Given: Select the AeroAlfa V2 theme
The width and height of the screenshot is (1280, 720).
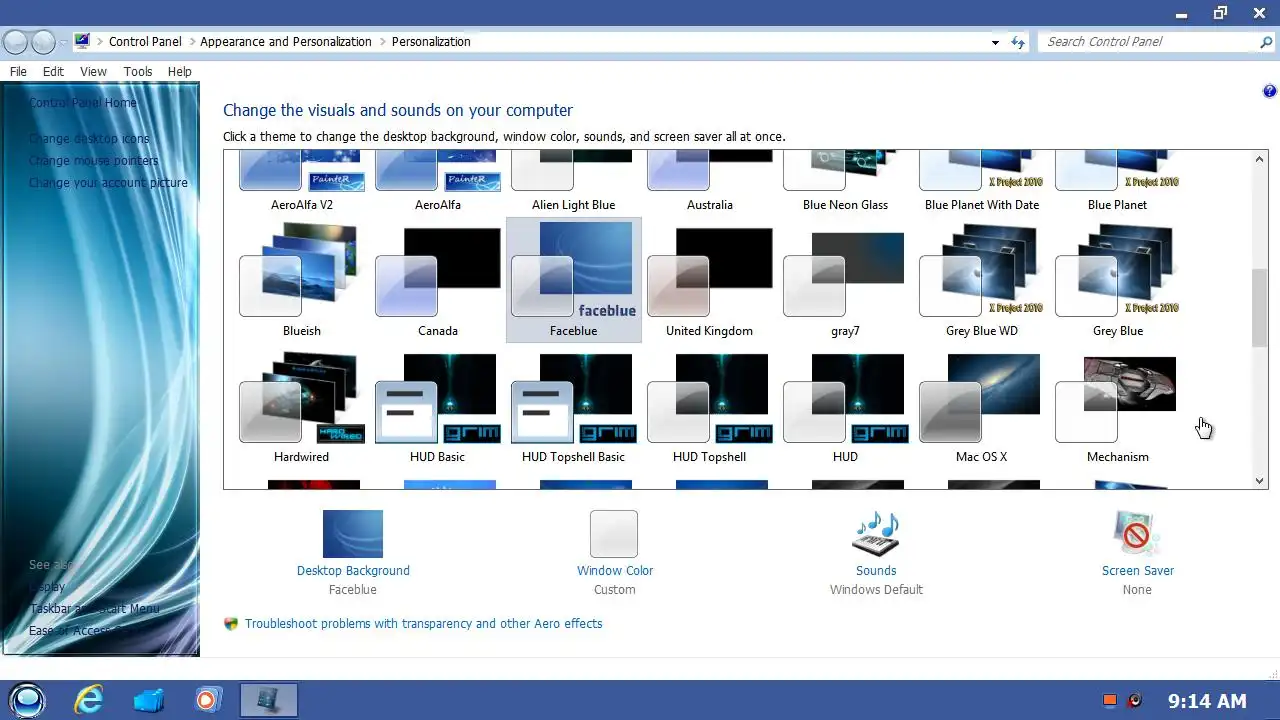Looking at the screenshot, I should tap(302, 182).
